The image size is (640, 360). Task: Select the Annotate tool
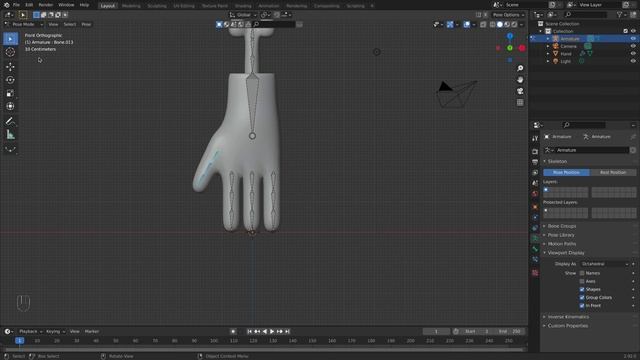pyautogui.click(x=11, y=121)
